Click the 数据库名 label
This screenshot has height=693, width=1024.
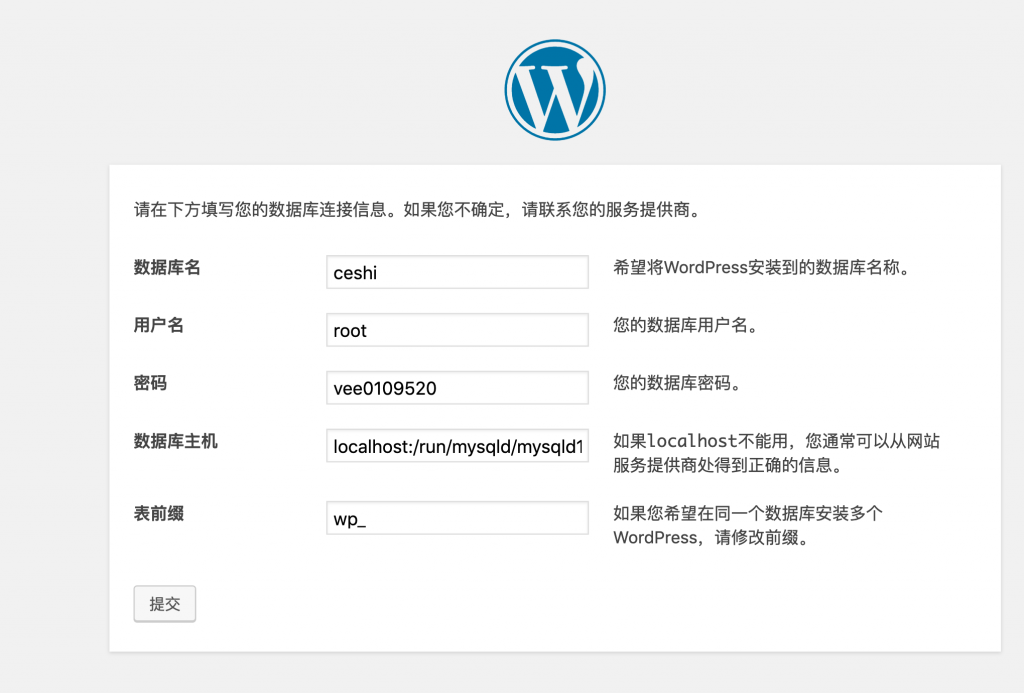point(167,267)
